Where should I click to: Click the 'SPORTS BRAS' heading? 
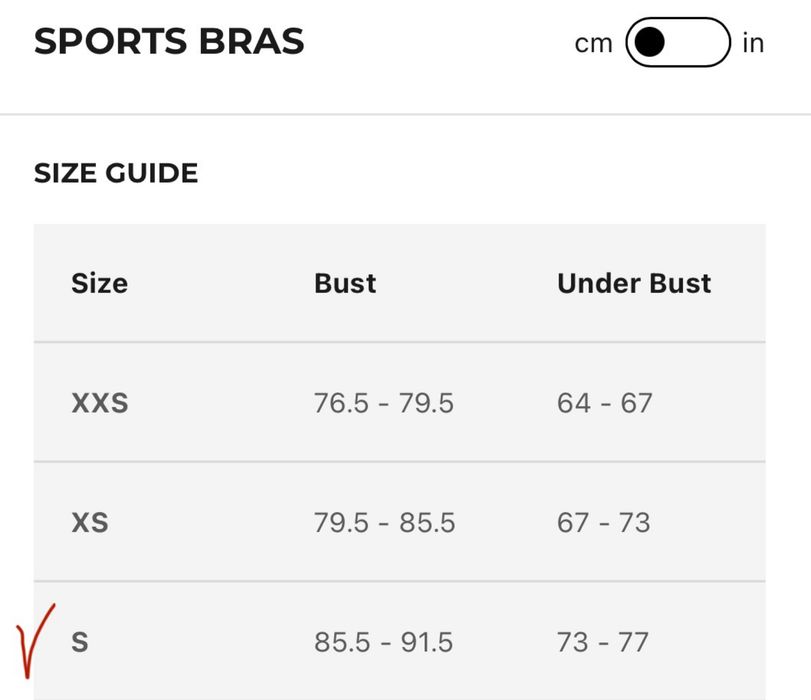tap(169, 41)
